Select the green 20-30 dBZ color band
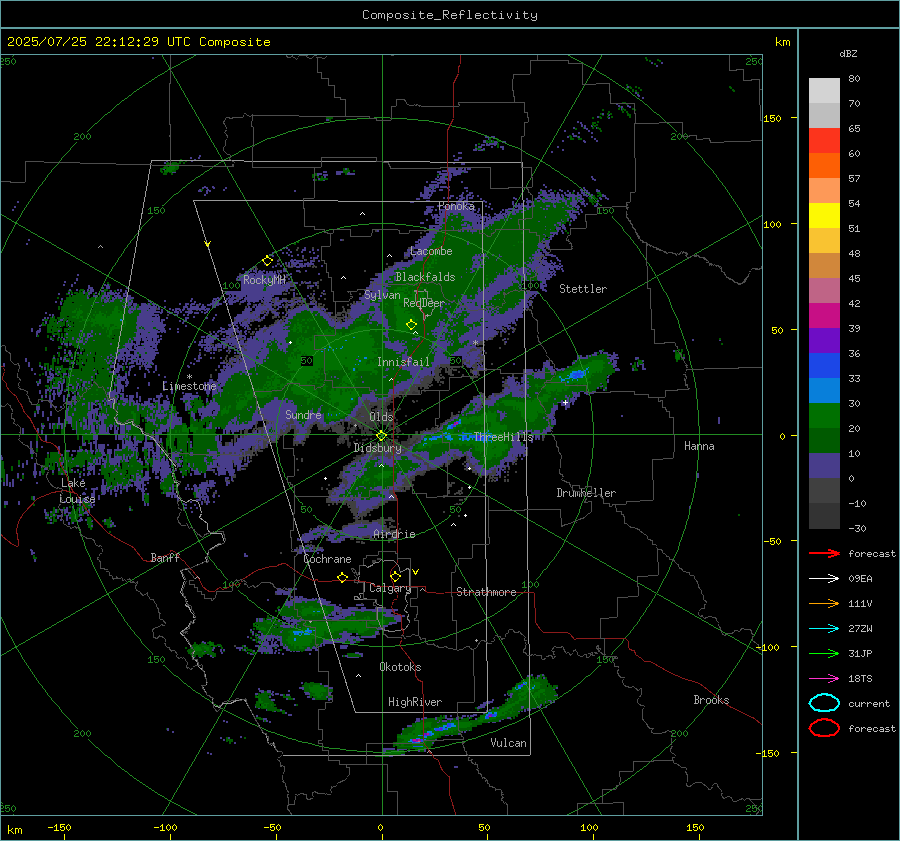 (824, 416)
